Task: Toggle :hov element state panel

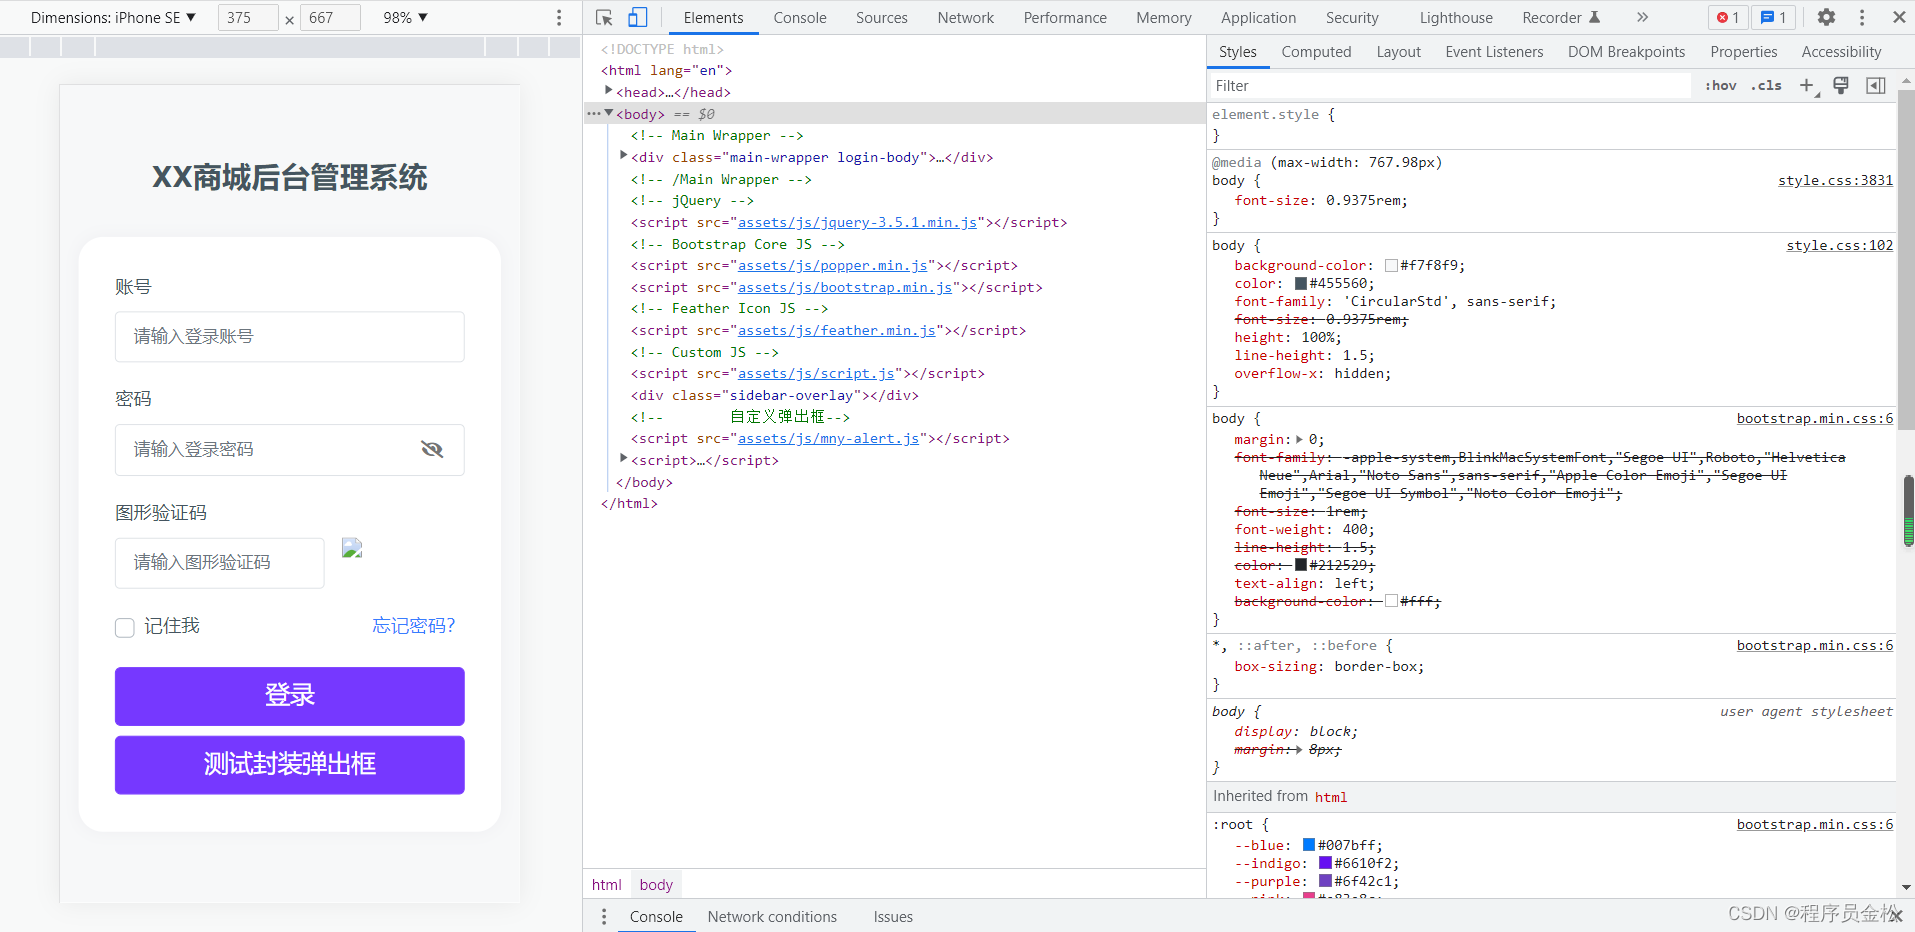Action: (x=1721, y=86)
